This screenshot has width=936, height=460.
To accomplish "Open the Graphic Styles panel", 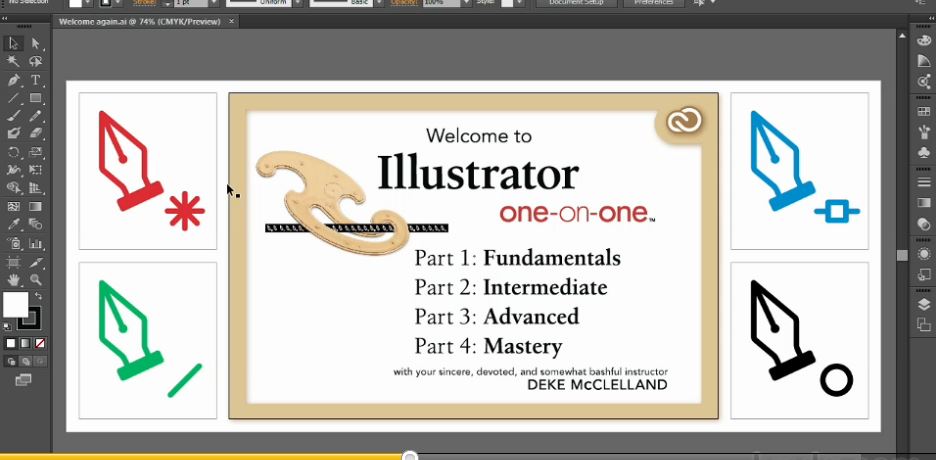I will 923,275.
